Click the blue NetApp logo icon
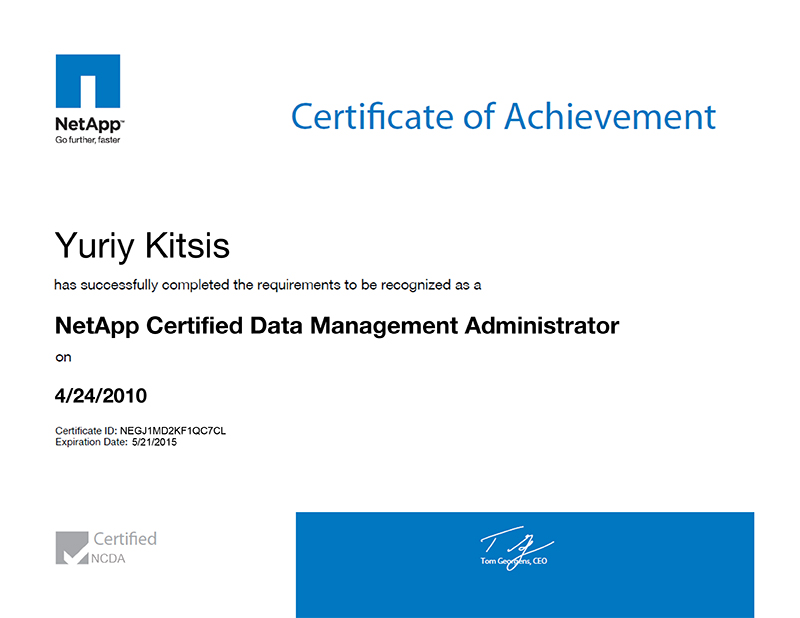This screenshot has width=800, height=618. 88,81
